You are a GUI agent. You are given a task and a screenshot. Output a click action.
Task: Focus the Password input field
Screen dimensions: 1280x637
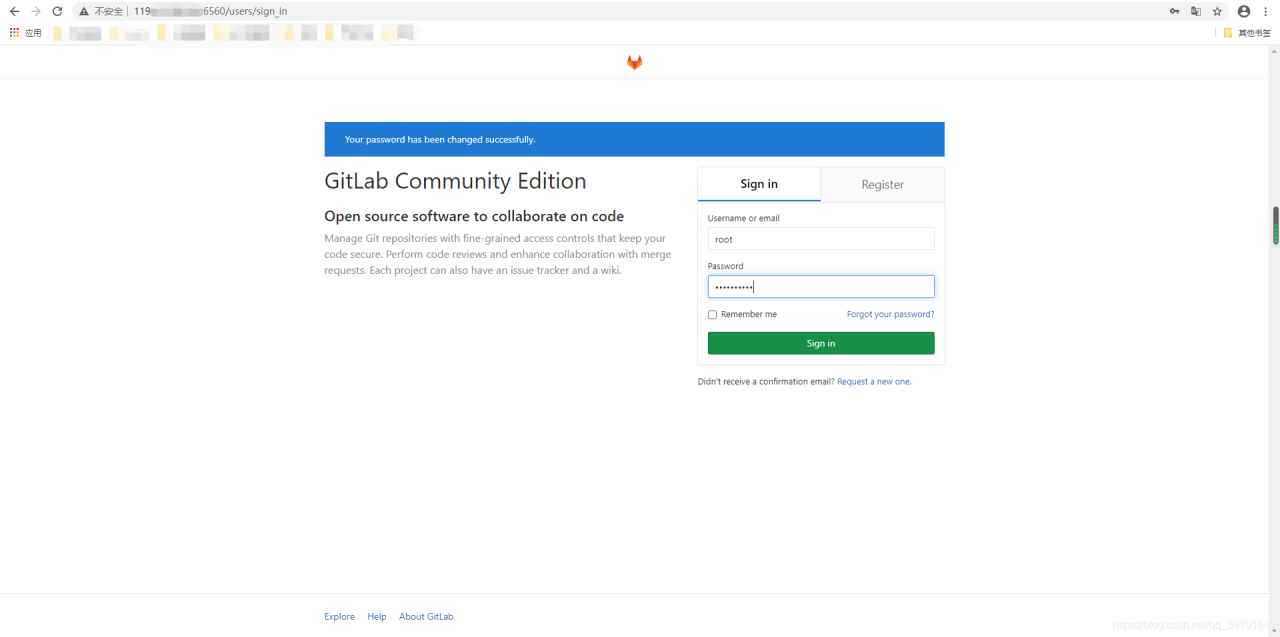[x=821, y=287]
